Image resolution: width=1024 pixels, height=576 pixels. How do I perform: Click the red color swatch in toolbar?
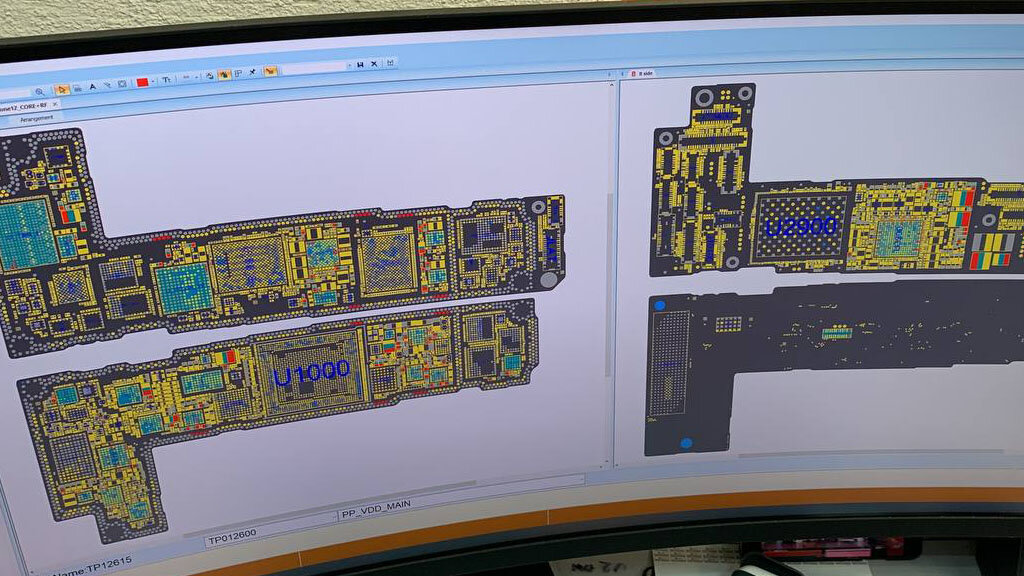click(142, 82)
